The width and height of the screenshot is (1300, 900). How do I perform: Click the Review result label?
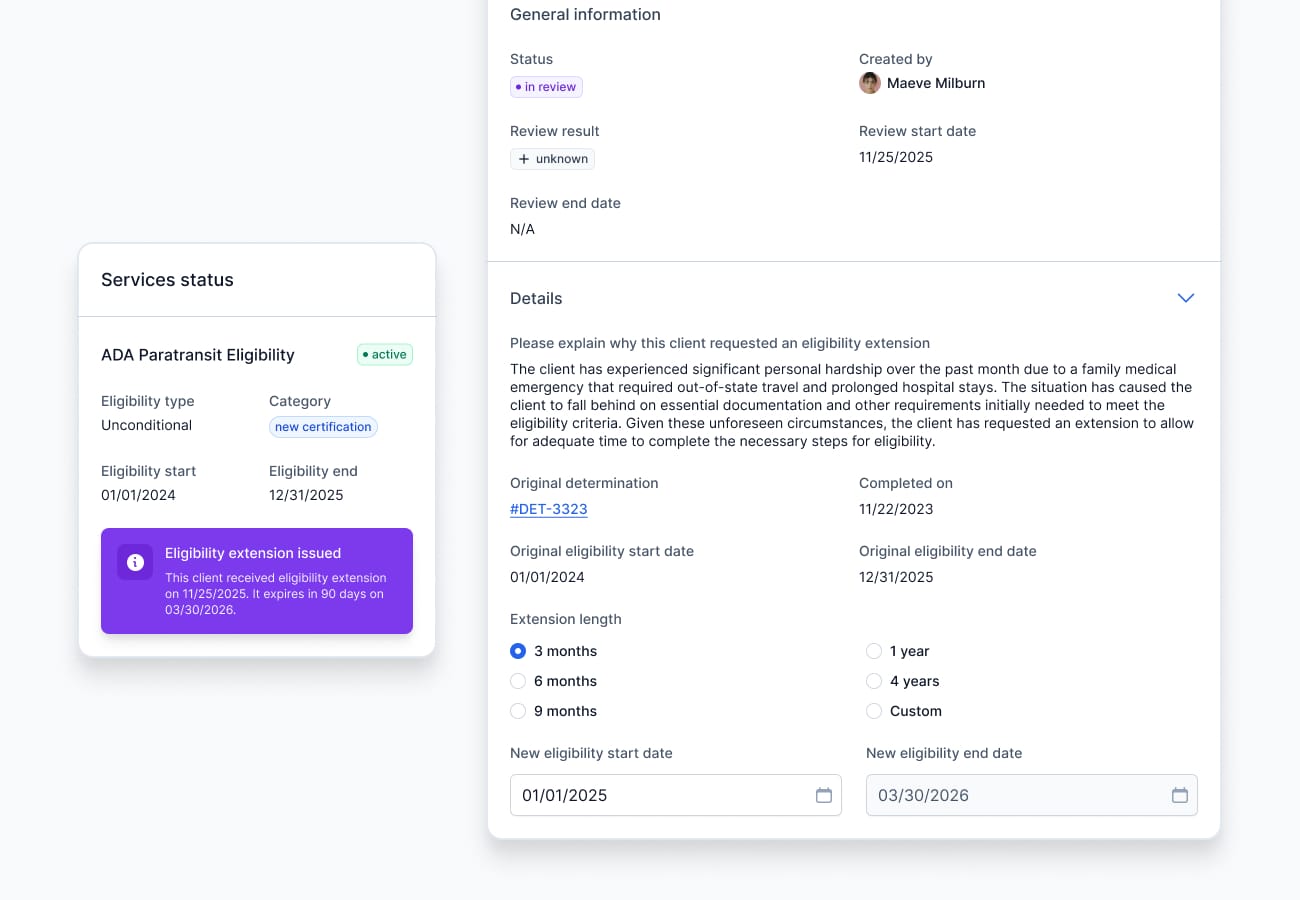(555, 131)
